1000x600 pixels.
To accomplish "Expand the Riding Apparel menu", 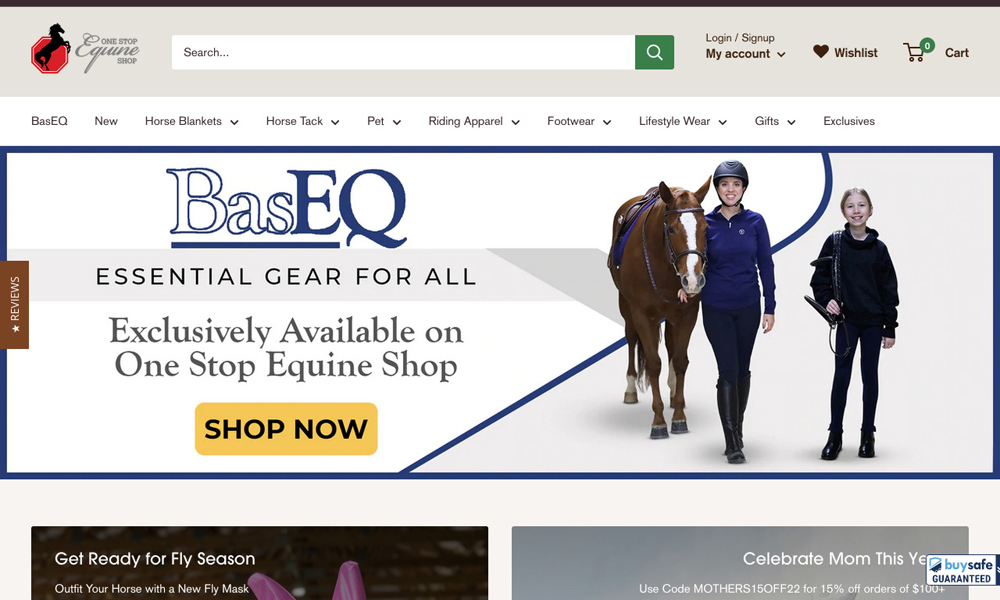I will 474,121.
